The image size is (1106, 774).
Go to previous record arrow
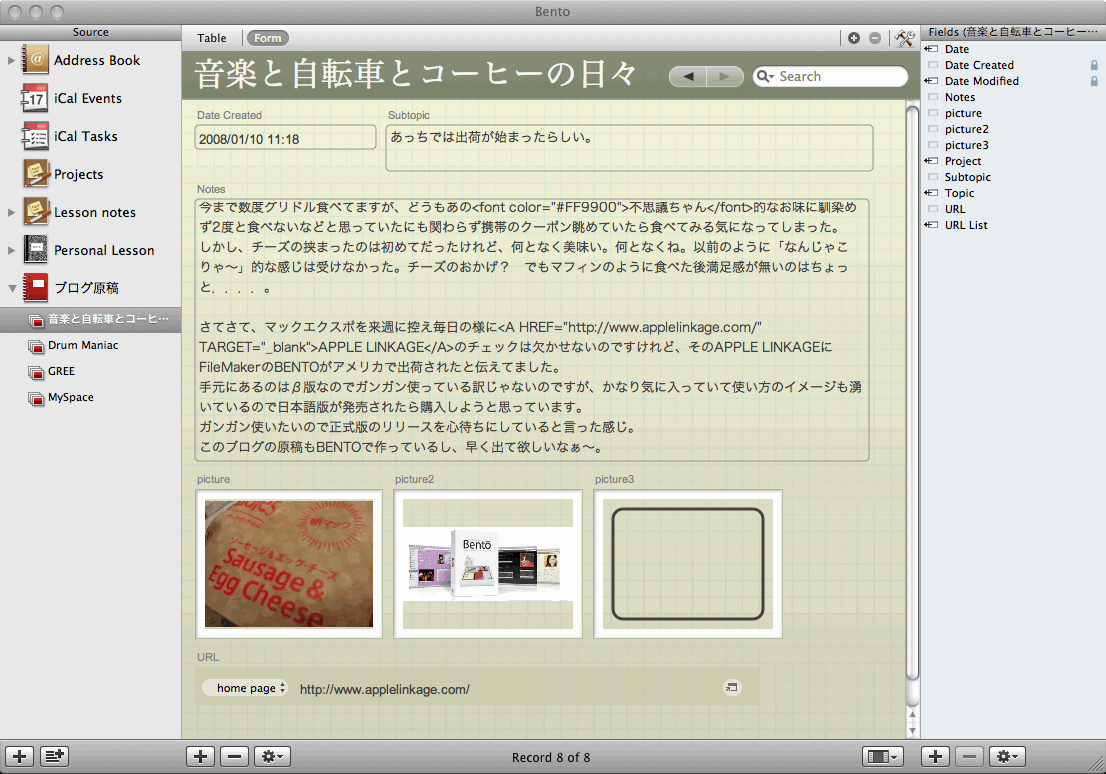(688, 76)
